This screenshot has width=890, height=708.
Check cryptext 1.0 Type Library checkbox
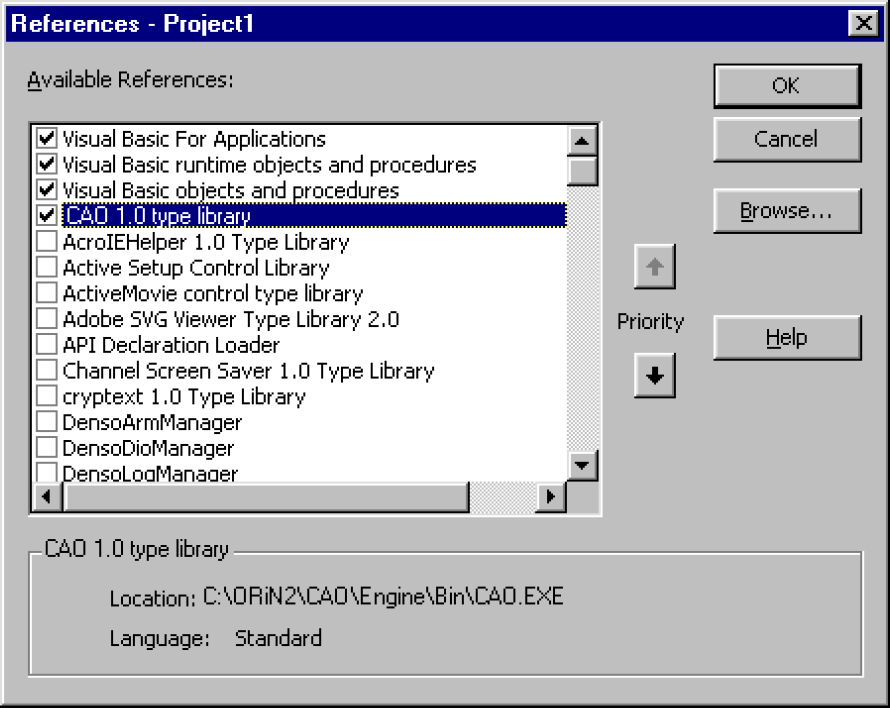click(x=47, y=396)
